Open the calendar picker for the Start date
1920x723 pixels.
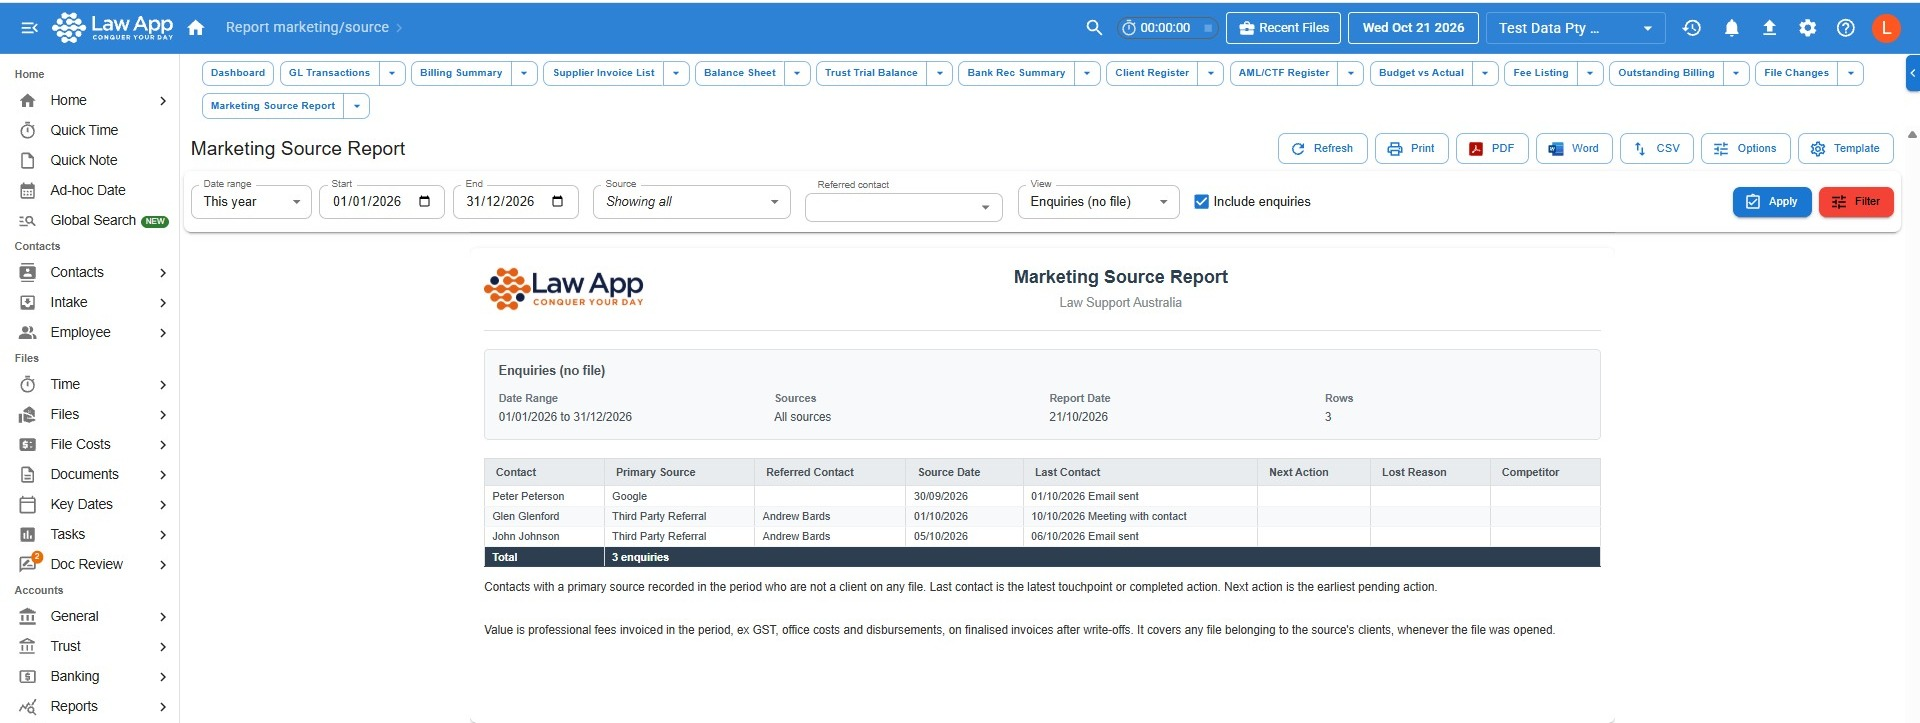point(424,201)
